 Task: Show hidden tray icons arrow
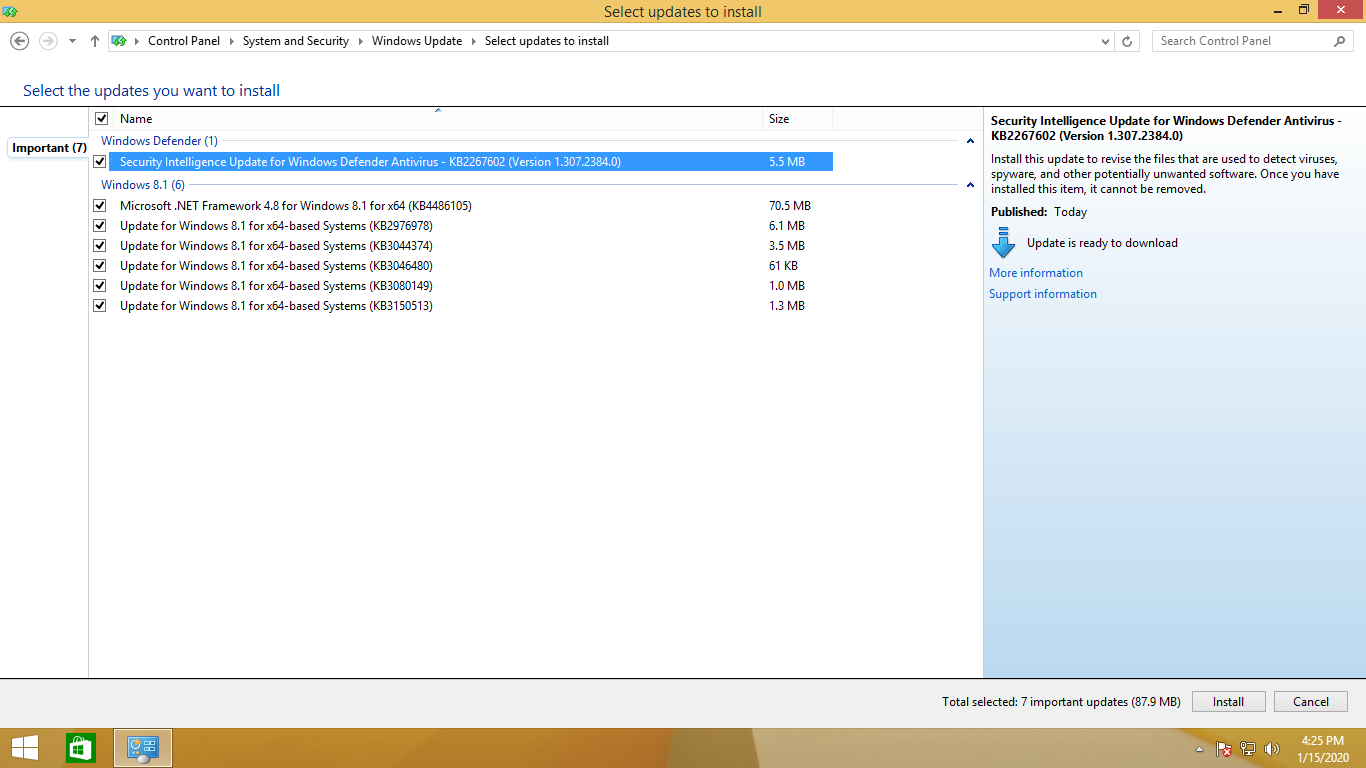coord(1199,749)
